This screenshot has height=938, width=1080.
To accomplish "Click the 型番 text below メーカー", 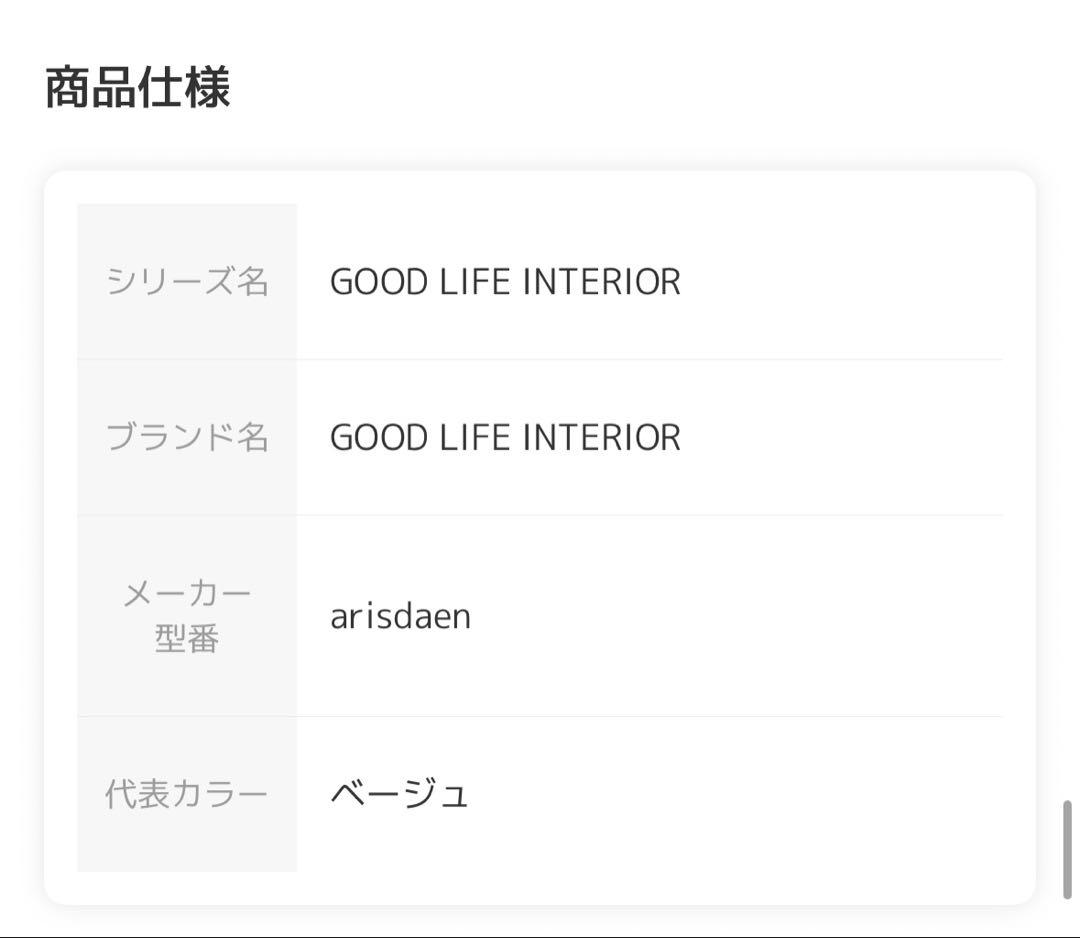I will click(x=187, y=639).
